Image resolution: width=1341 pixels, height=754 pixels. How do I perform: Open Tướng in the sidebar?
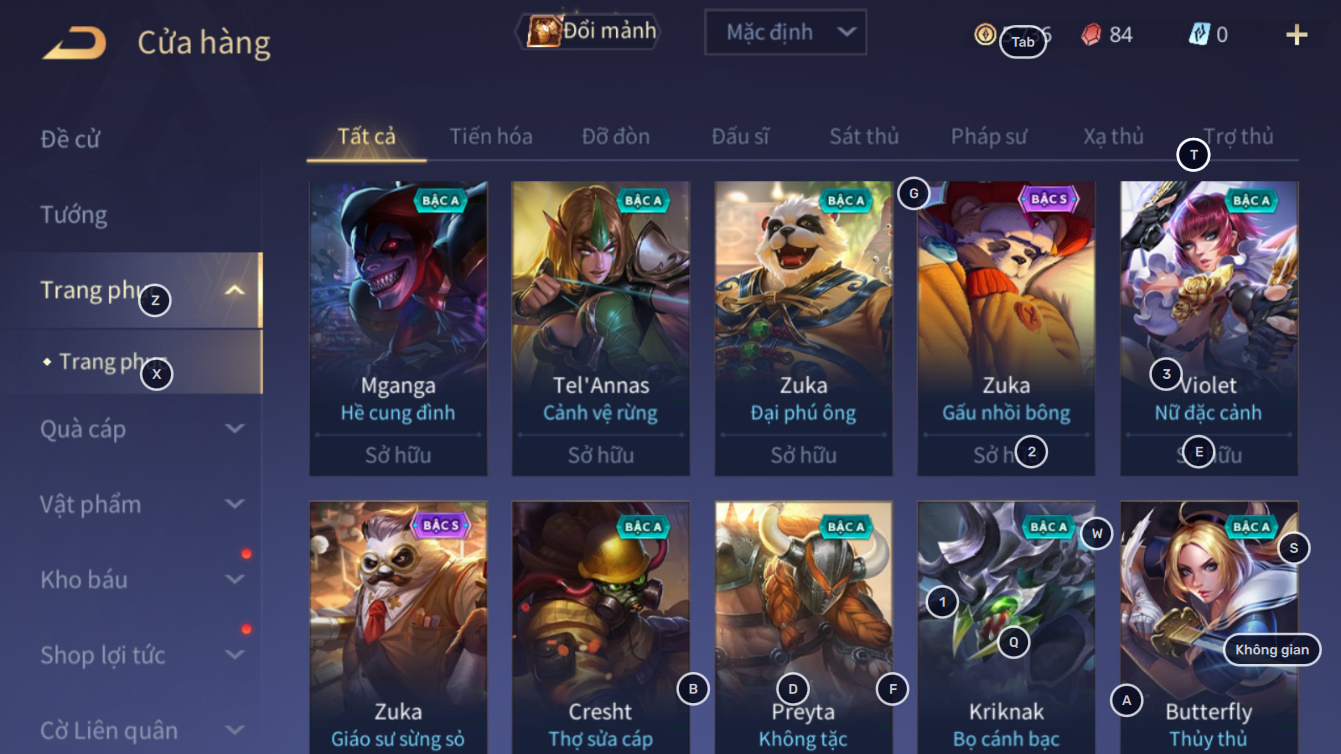tap(74, 215)
